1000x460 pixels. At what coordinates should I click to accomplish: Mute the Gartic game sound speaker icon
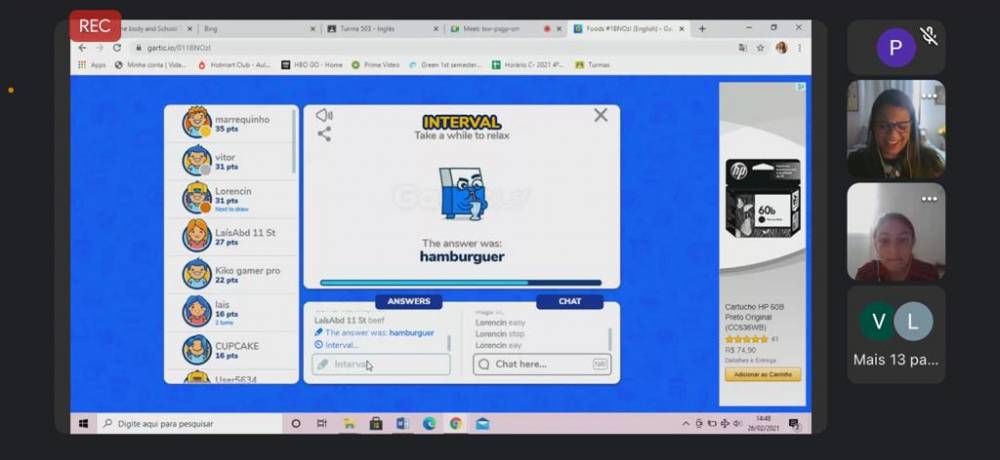tap(324, 115)
